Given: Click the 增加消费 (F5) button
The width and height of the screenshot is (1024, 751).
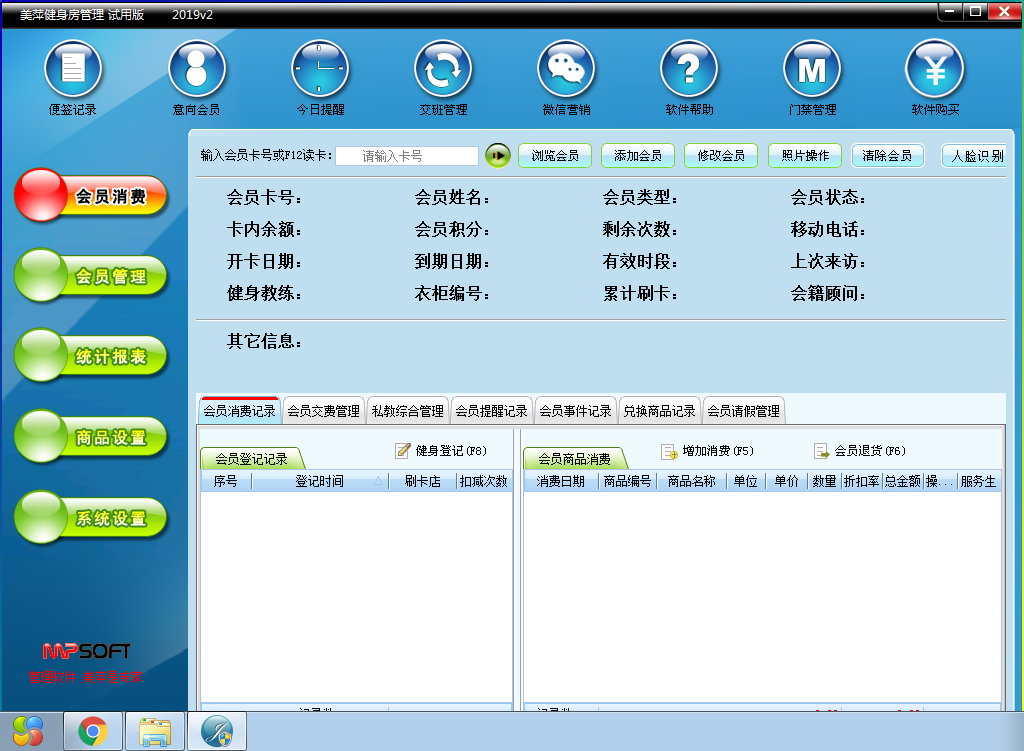Looking at the screenshot, I should pos(707,451).
